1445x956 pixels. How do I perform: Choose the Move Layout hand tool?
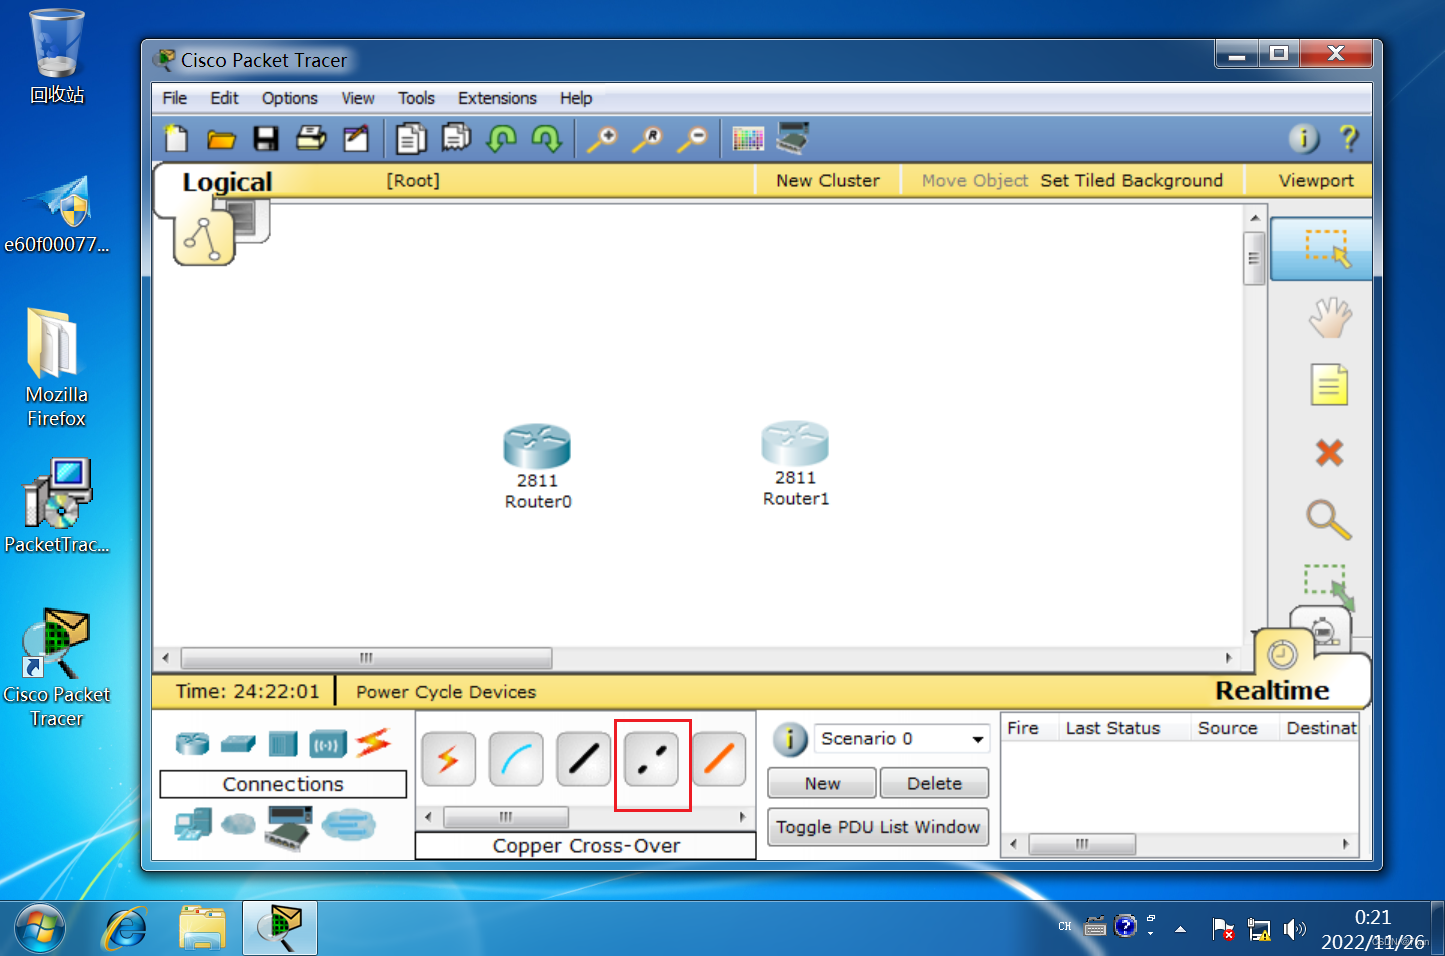click(1330, 319)
